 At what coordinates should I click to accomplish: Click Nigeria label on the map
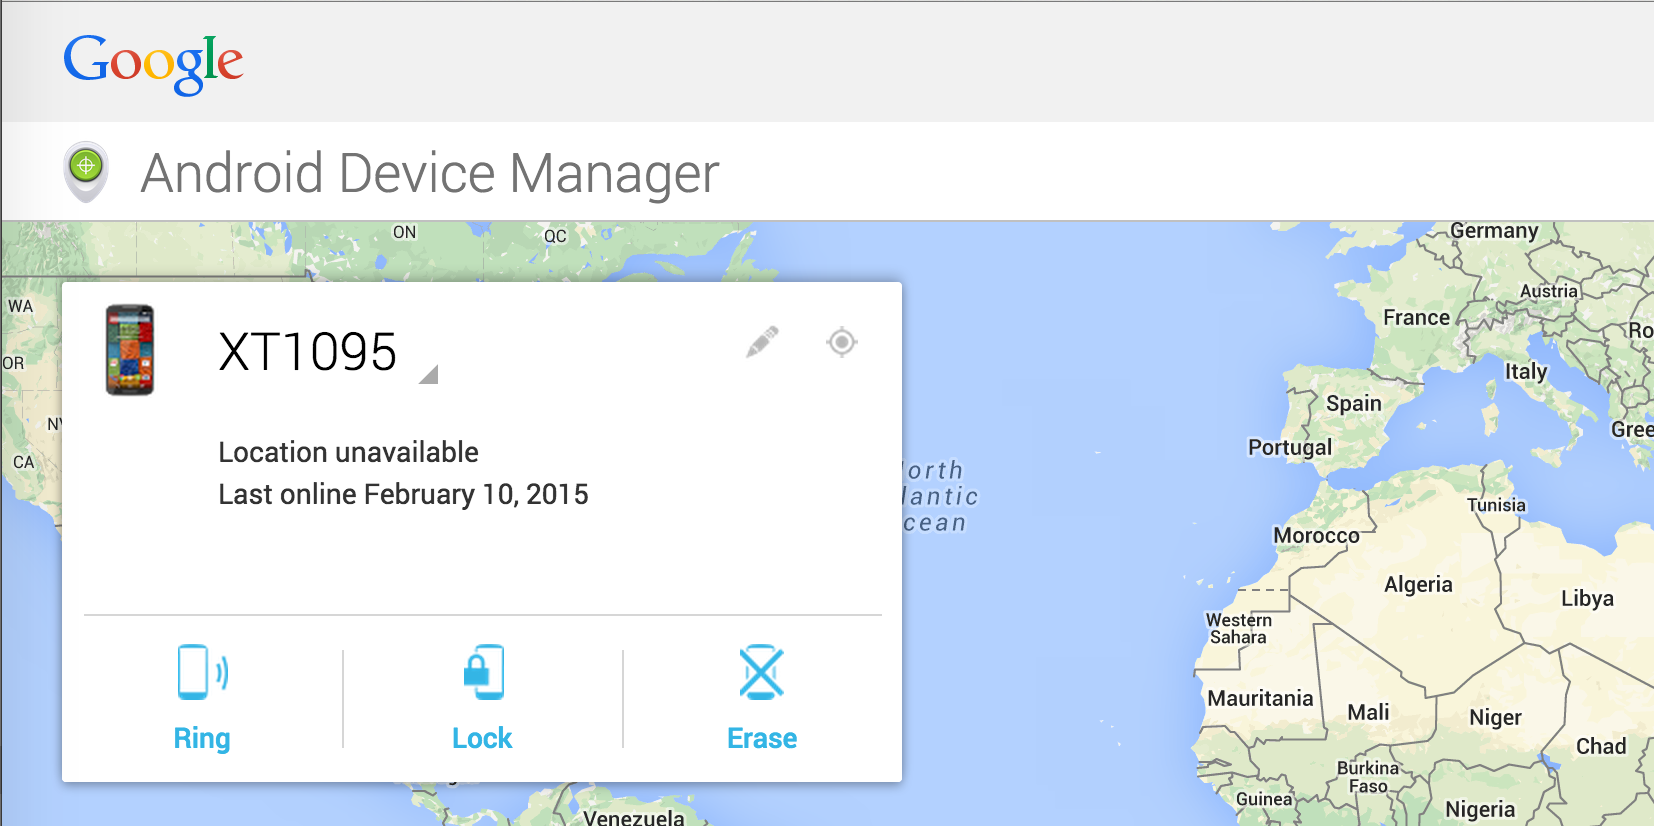tap(1480, 809)
